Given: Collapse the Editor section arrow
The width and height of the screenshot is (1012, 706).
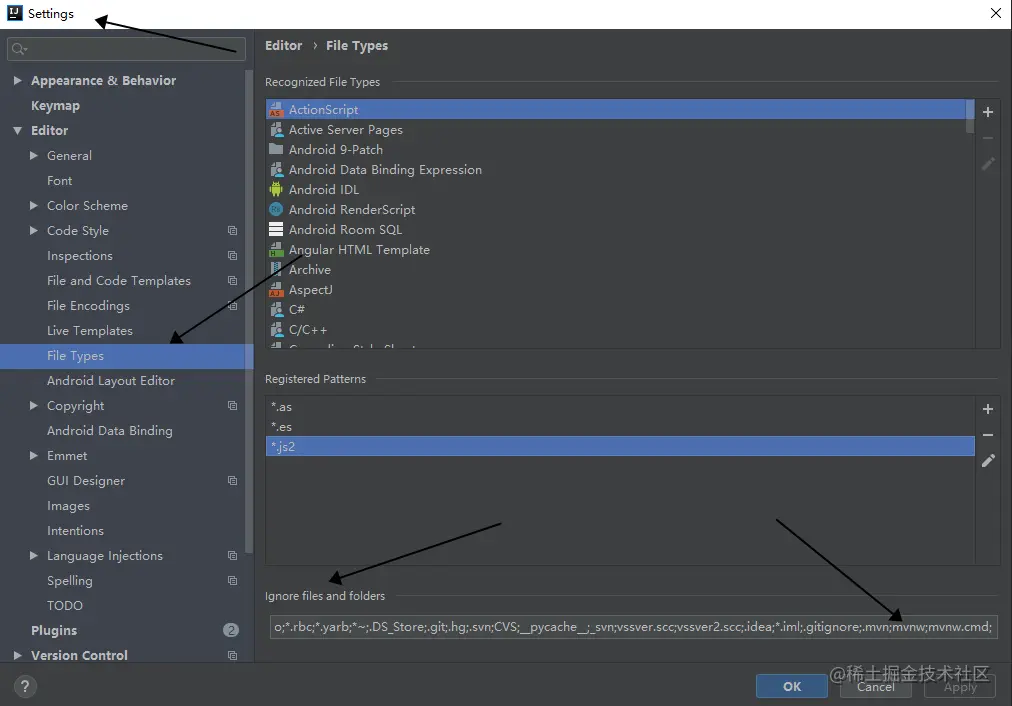Looking at the screenshot, I should tap(17, 130).
